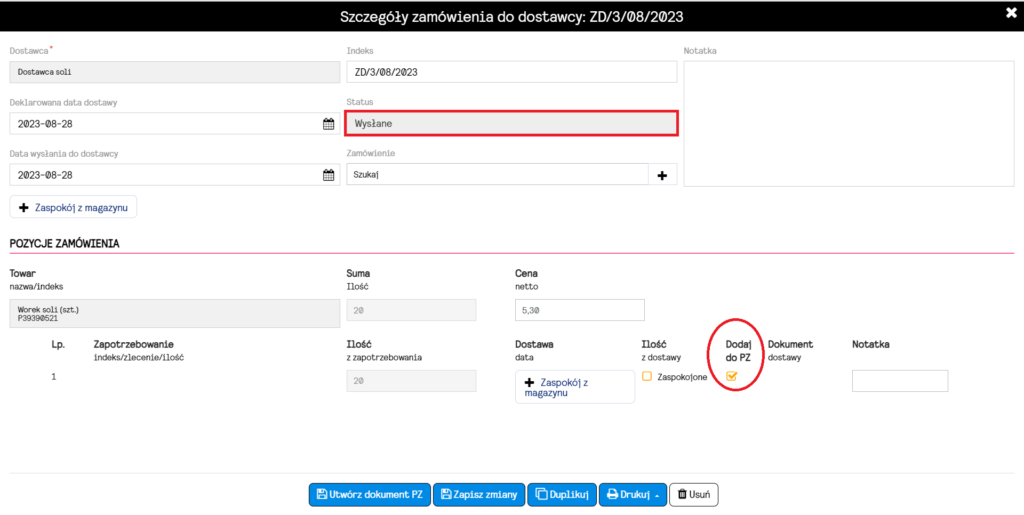Viewport: 1024px width, 515px height.
Task: Delete the order with Usuń
Action: pyautogui.click(x=694, y=495)
